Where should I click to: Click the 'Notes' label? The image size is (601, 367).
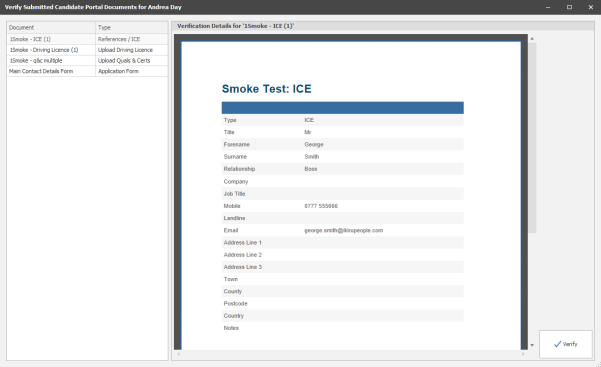(231, 328)
